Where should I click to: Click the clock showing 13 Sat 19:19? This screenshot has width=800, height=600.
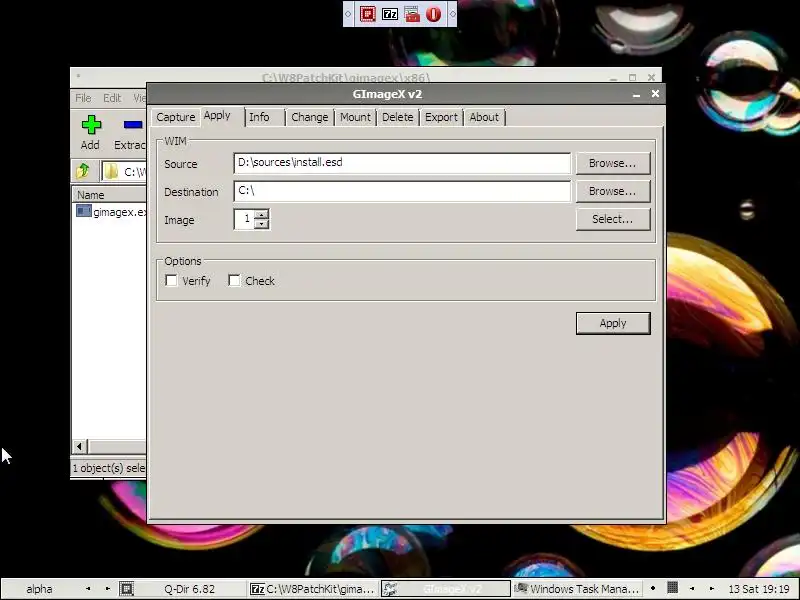coord(759,589)
